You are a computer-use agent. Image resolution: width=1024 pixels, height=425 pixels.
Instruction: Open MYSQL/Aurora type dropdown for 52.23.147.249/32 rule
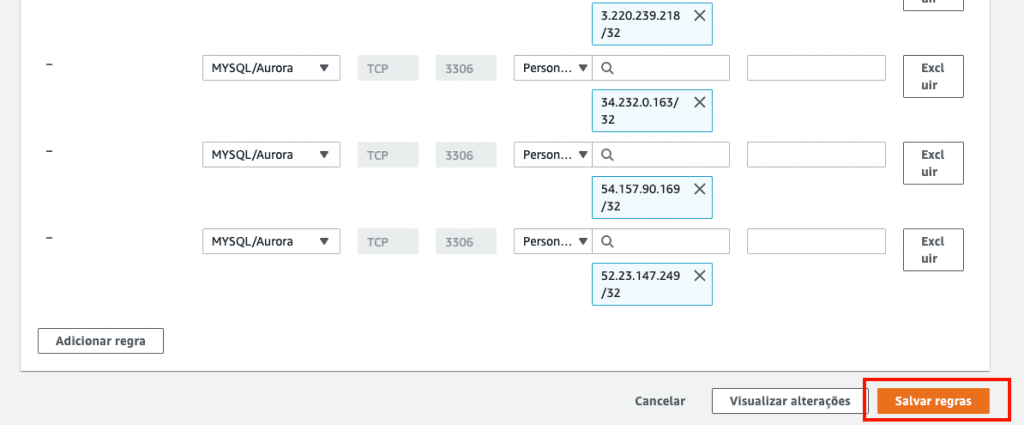coord(270,241)
